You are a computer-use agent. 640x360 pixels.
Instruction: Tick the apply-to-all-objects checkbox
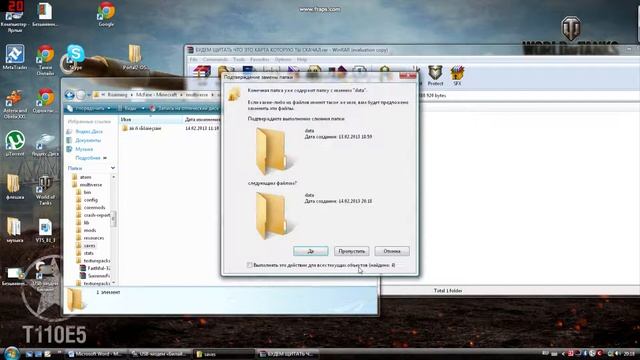[249, 265]
